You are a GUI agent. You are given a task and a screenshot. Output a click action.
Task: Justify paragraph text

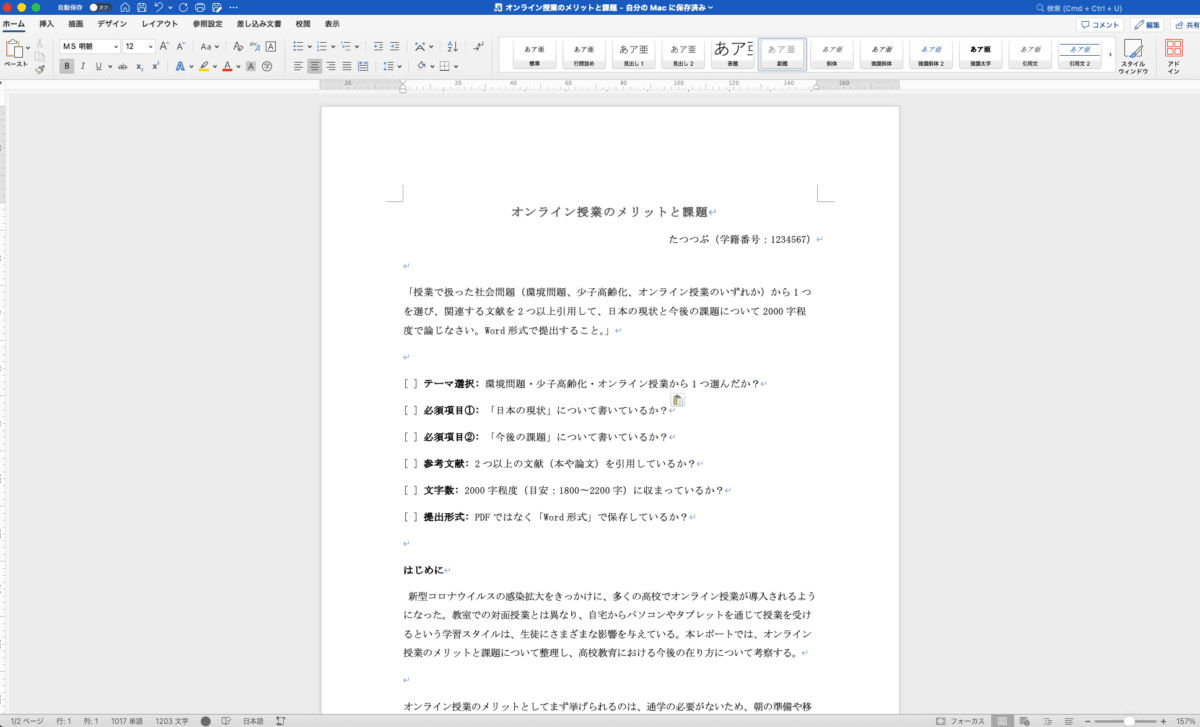(347, 66)
